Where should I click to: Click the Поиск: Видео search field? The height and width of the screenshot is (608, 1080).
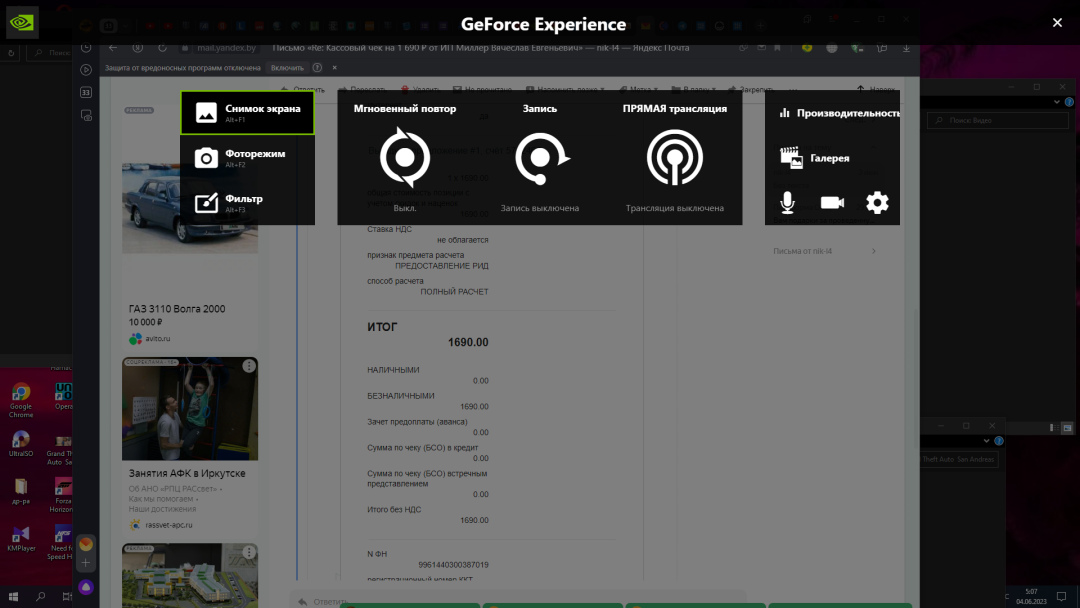[x=998, y=120]
